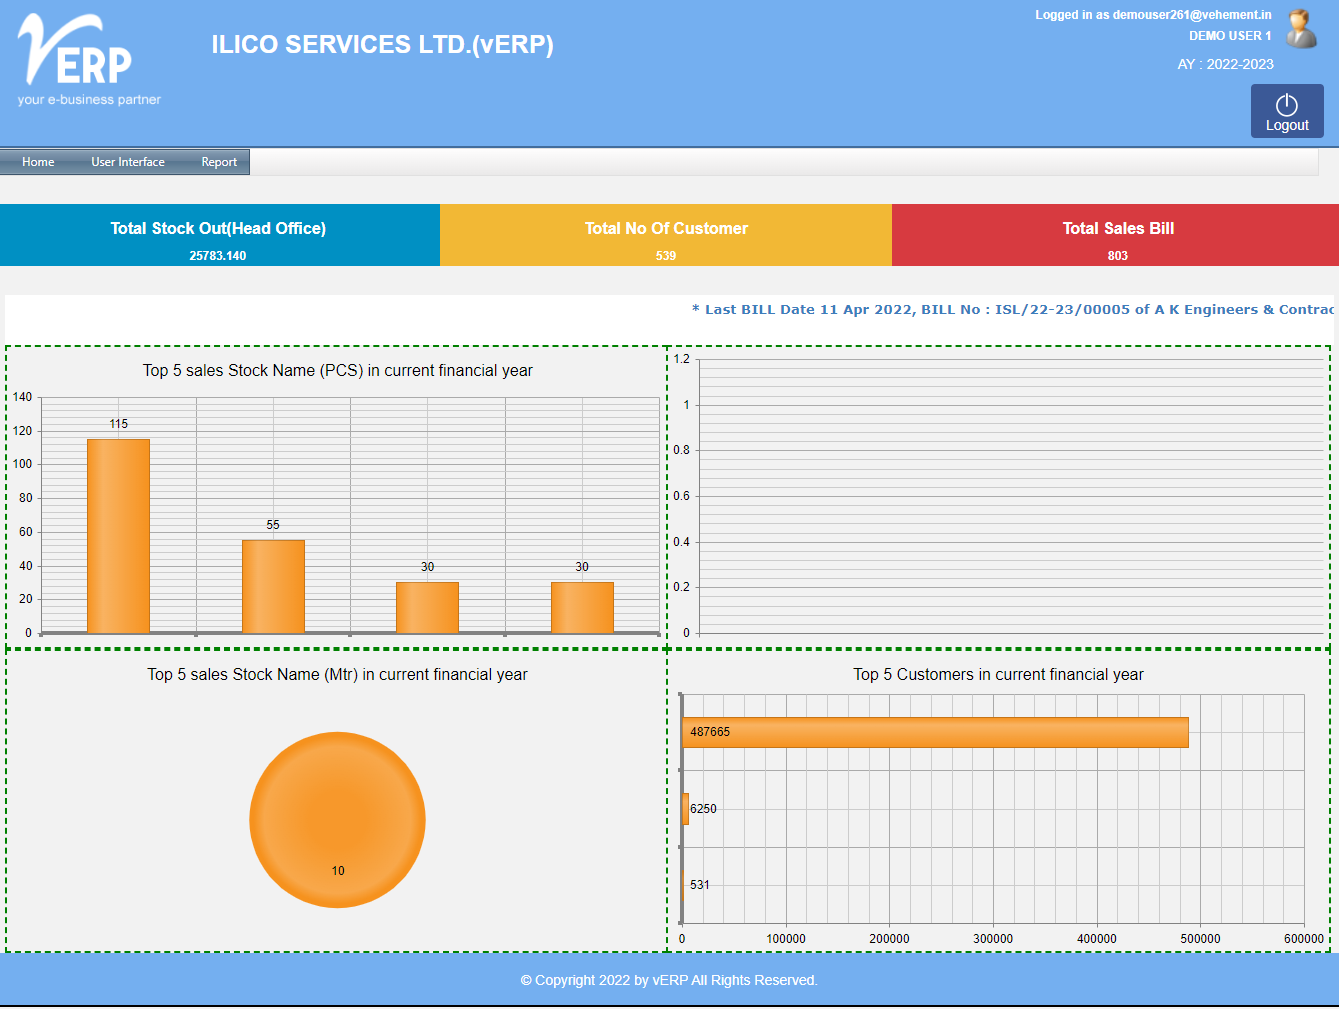1339x1009 pixels.
Task: Select the Total Sales Bill tile
Action: pos(1116,235)
